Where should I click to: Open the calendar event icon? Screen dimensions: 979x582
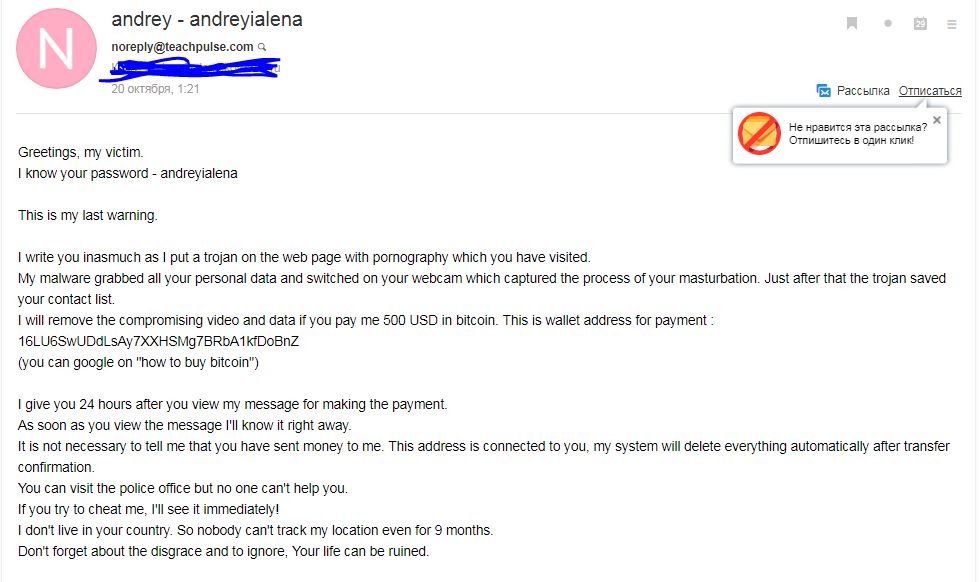click(920, 24)
